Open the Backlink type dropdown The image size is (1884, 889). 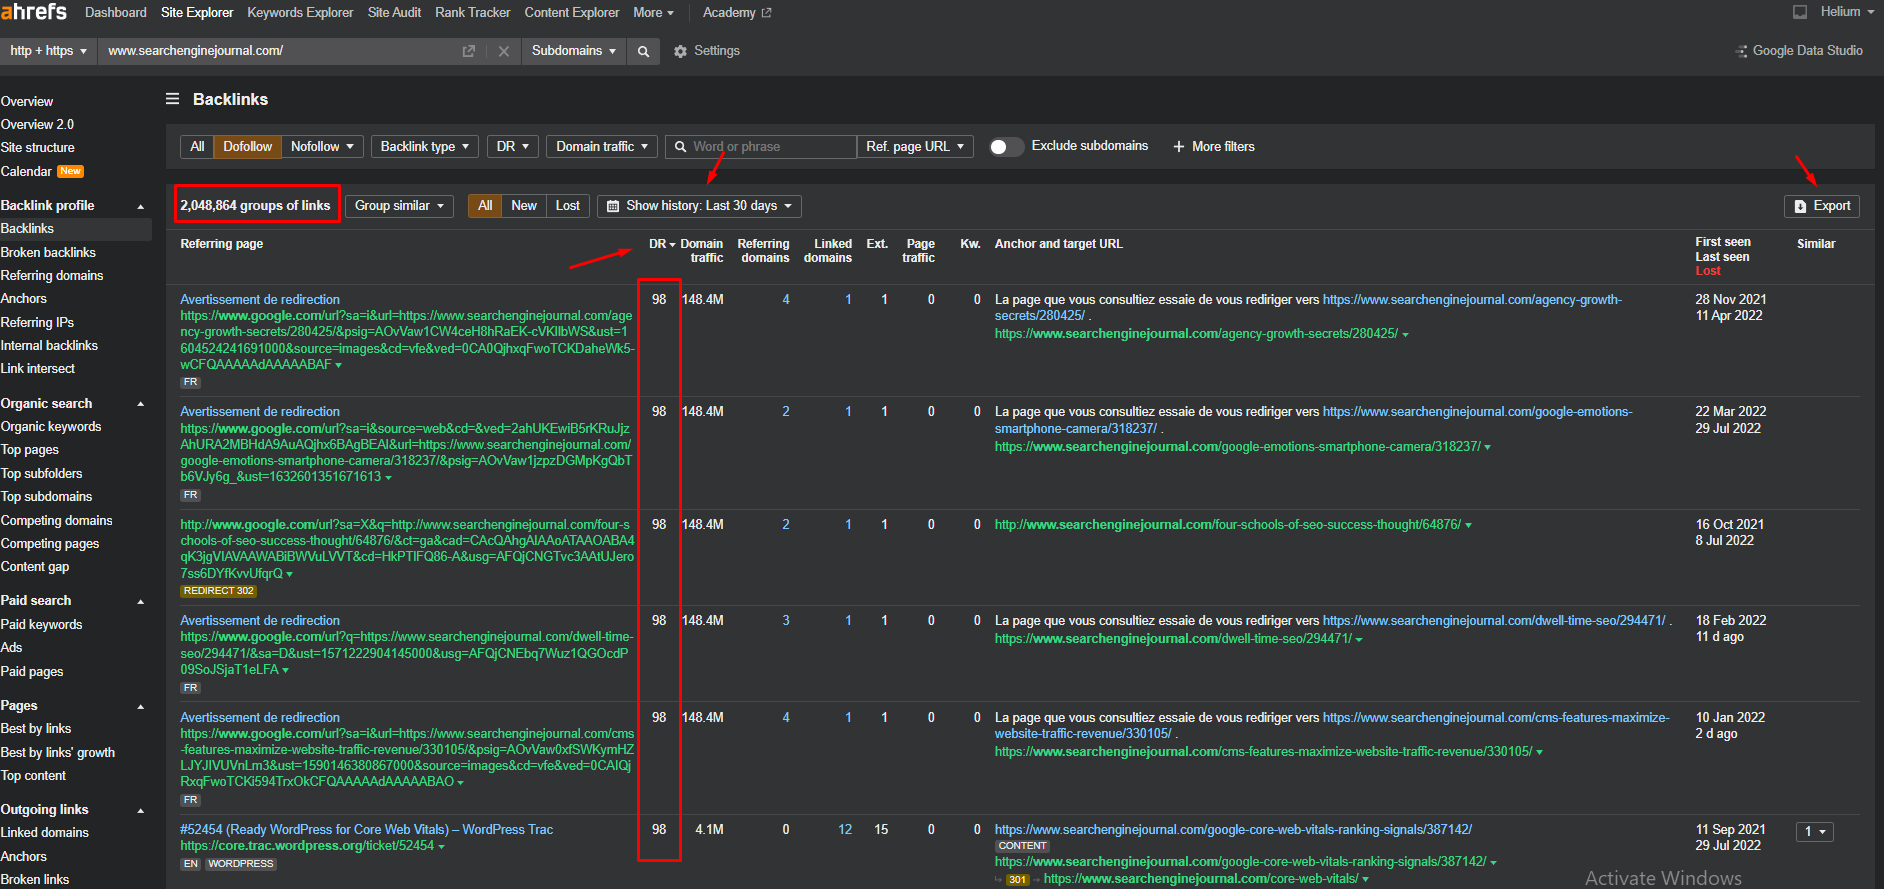425,146
